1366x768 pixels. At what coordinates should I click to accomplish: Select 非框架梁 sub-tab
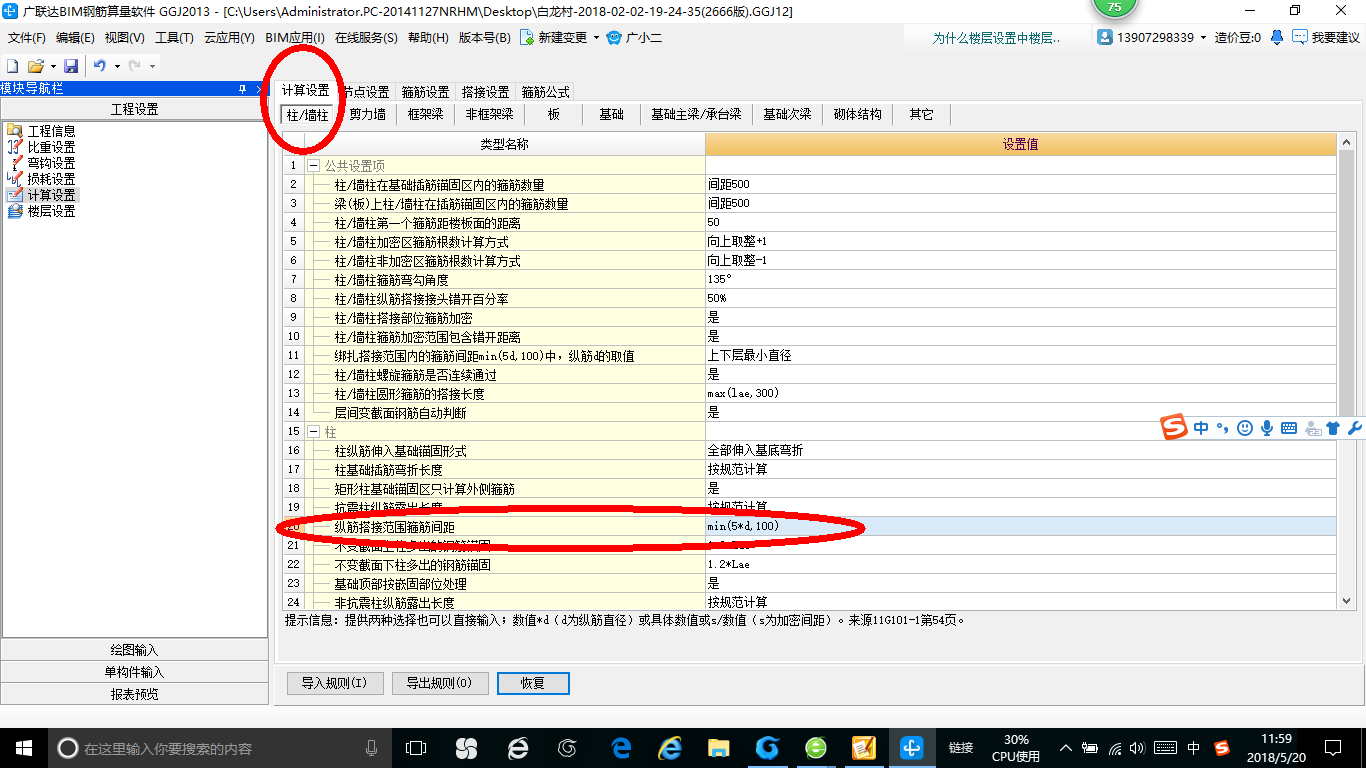pos(490,115)
